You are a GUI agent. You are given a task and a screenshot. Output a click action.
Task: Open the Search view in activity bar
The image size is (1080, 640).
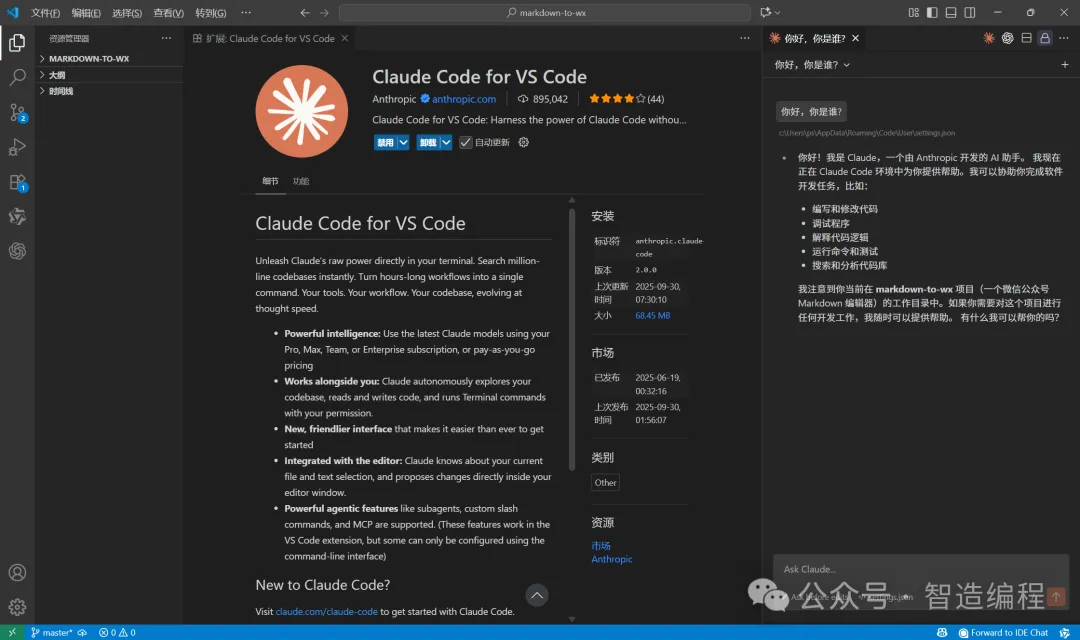click(17, 77)
